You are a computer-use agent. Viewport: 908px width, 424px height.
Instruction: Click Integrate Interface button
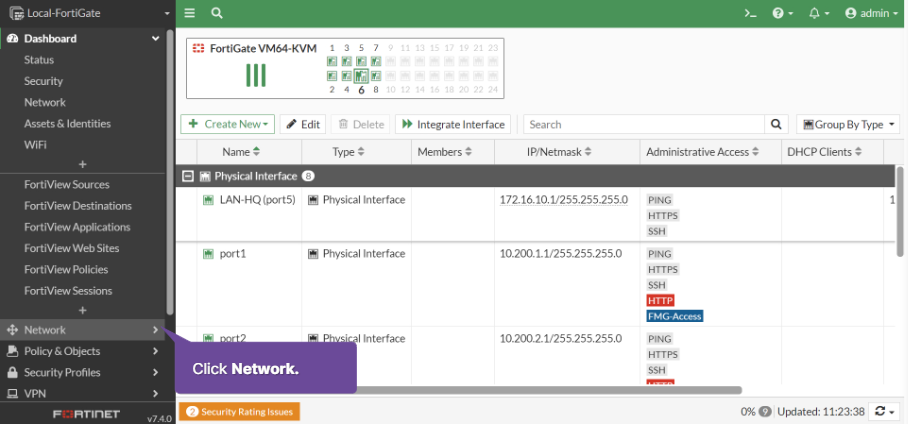coord(453,124)
